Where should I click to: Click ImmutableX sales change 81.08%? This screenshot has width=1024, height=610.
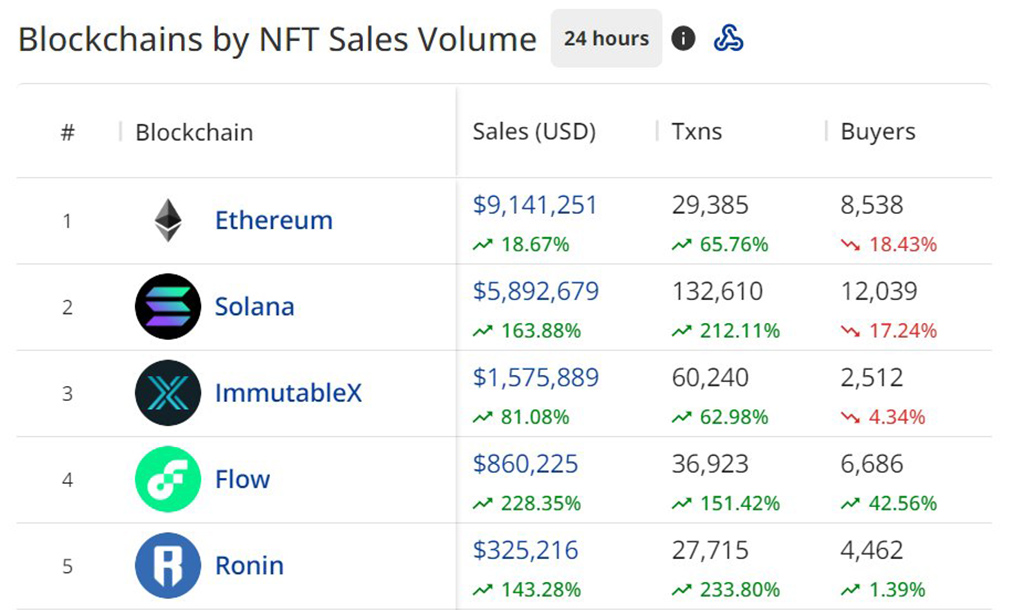[521, 417]
